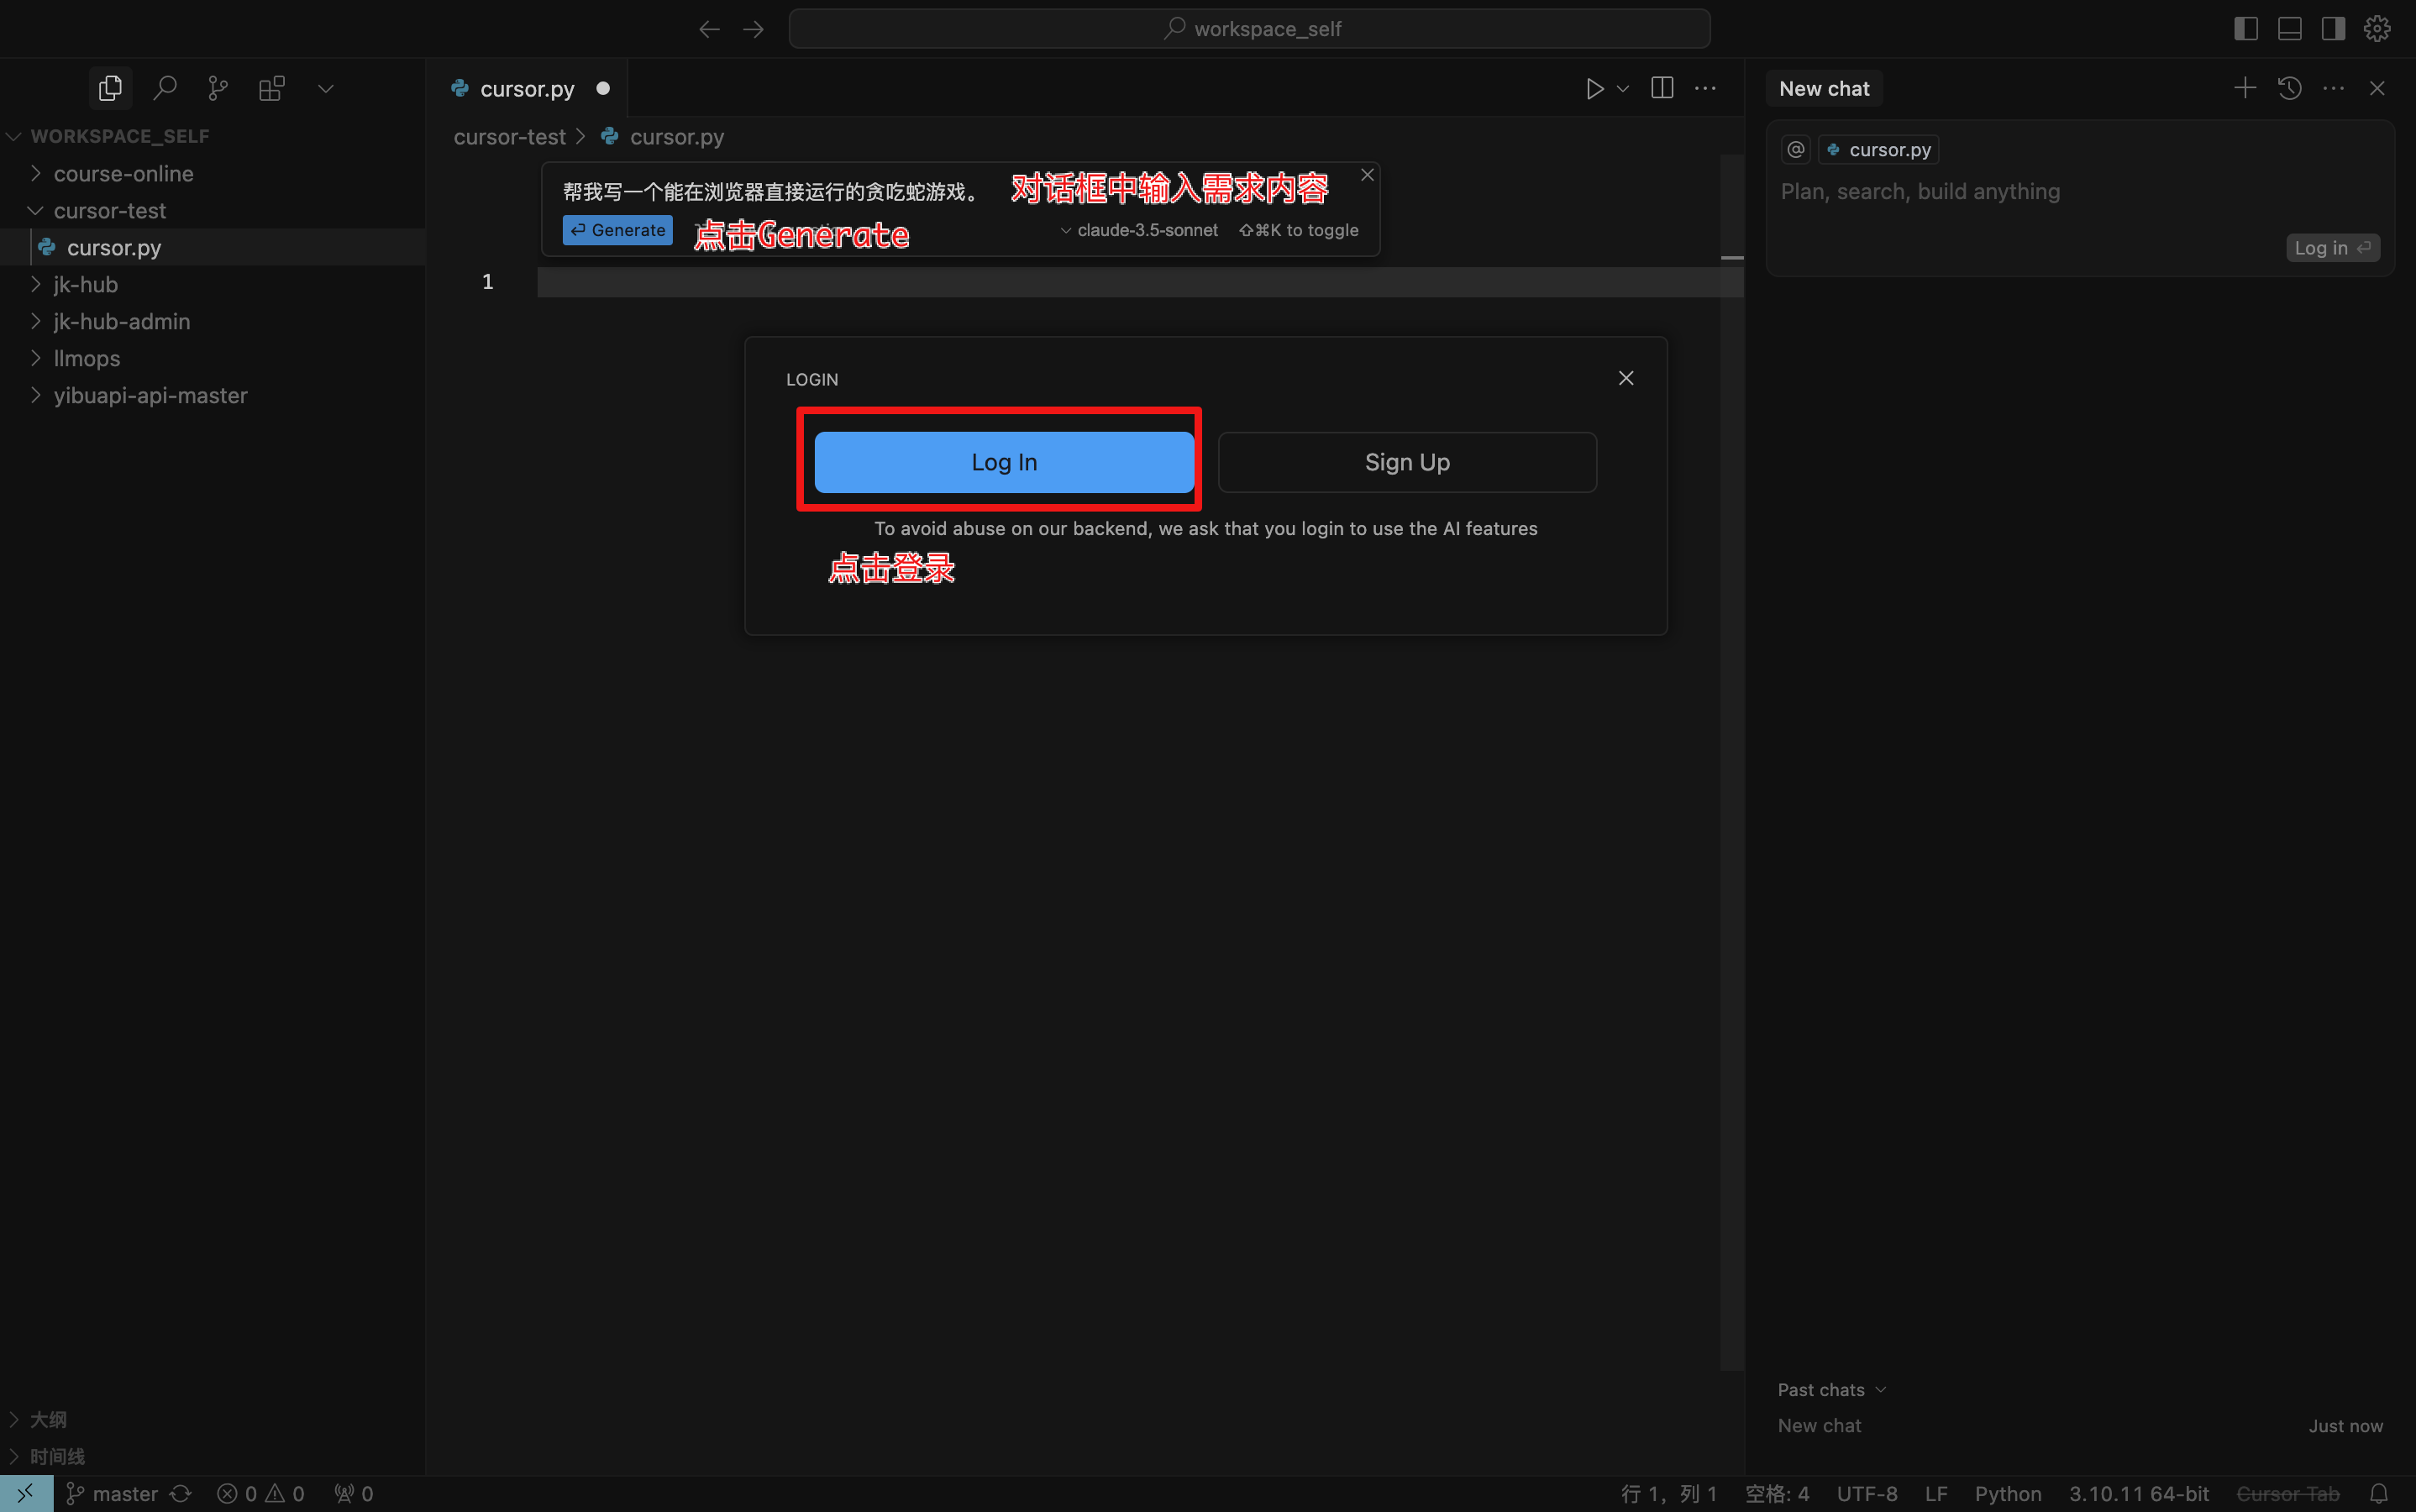Expand the Past chats dropdown

[x=1831, y=1389]
